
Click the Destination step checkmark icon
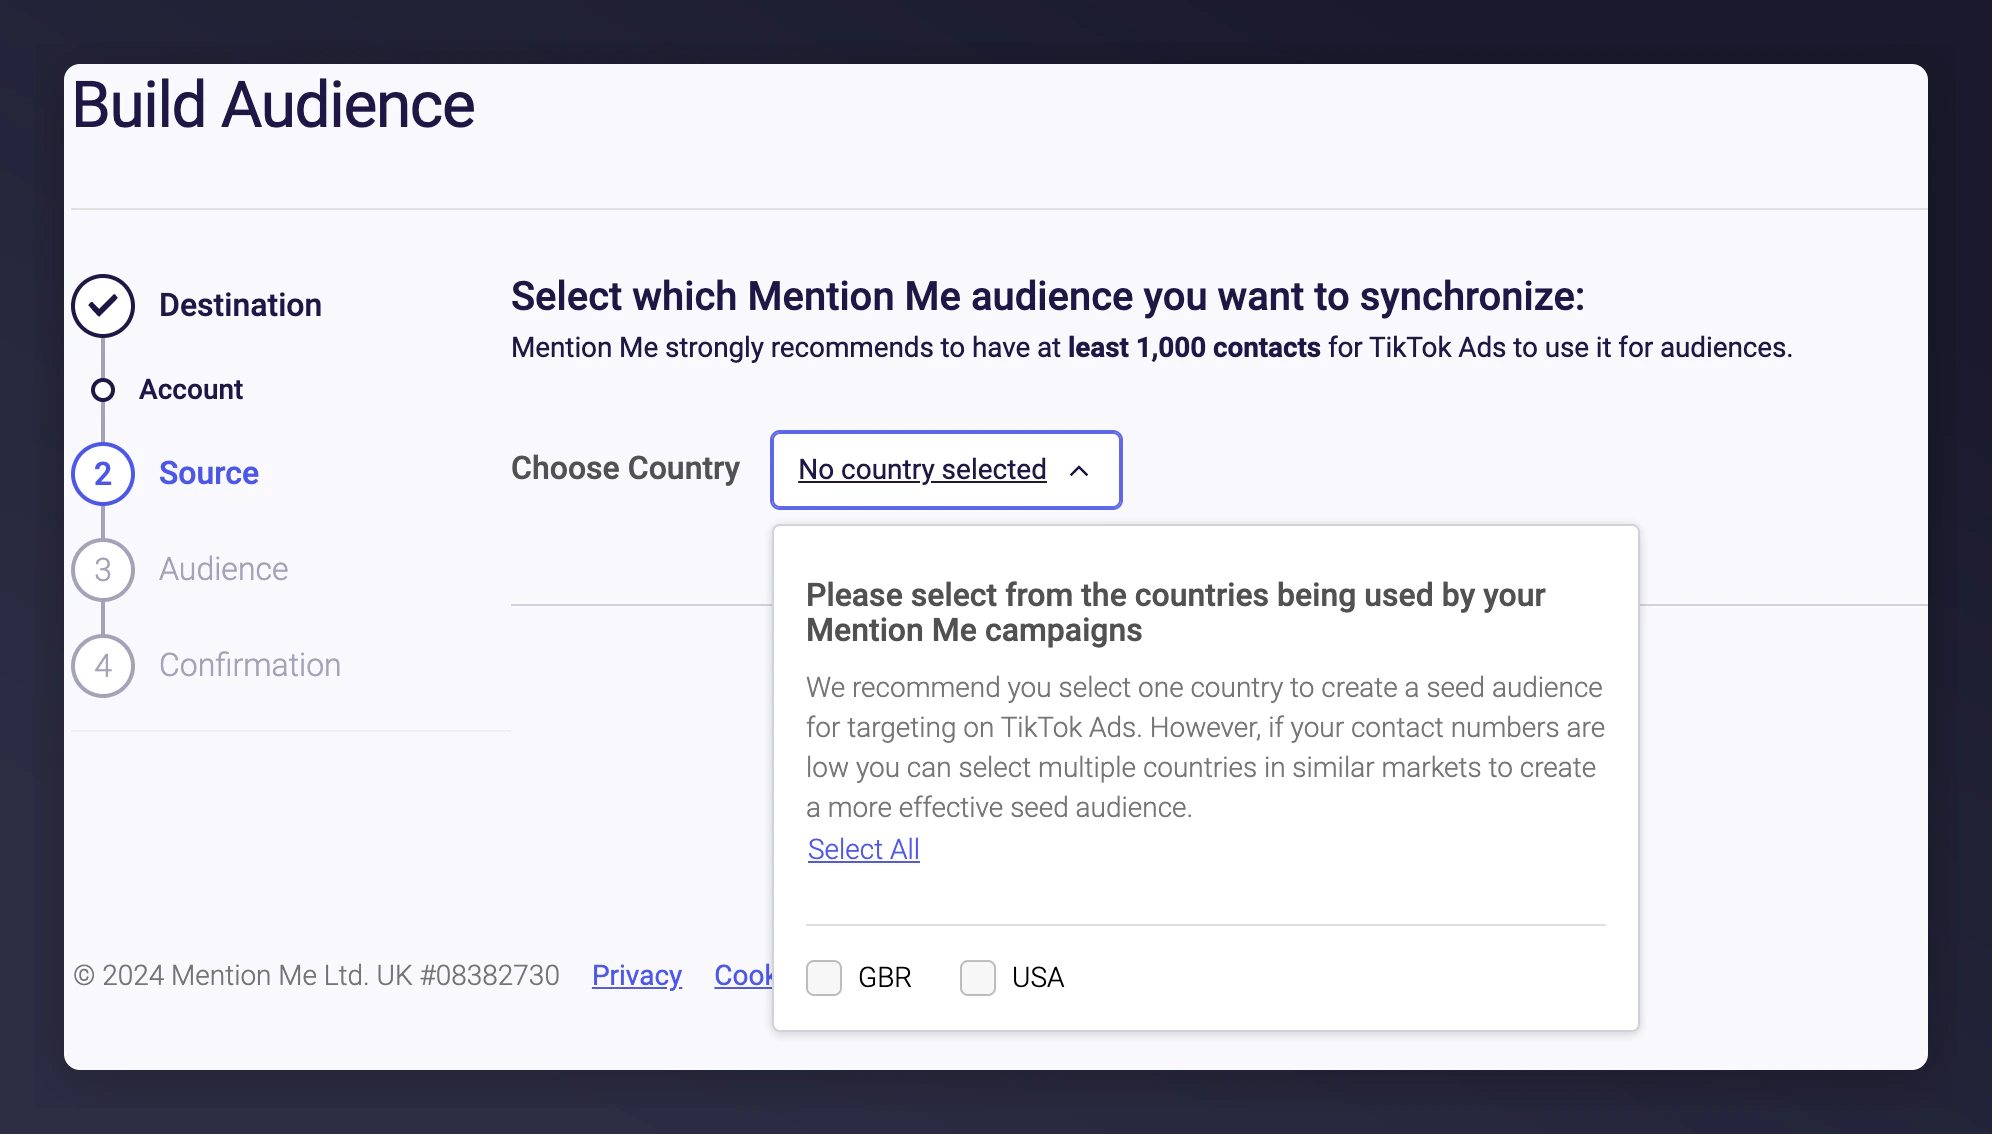tap(103, 306)
